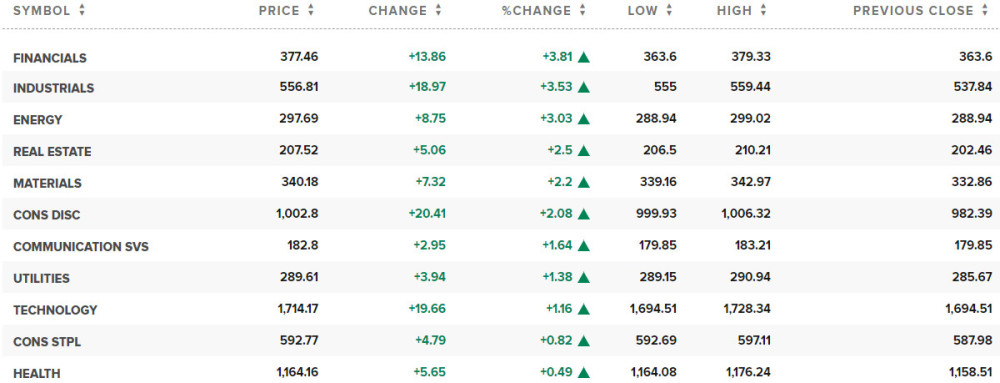Screen dimensions: 1000x383
Task: Select COMMUNICATION SVS sector
Action: click(81, 247)
